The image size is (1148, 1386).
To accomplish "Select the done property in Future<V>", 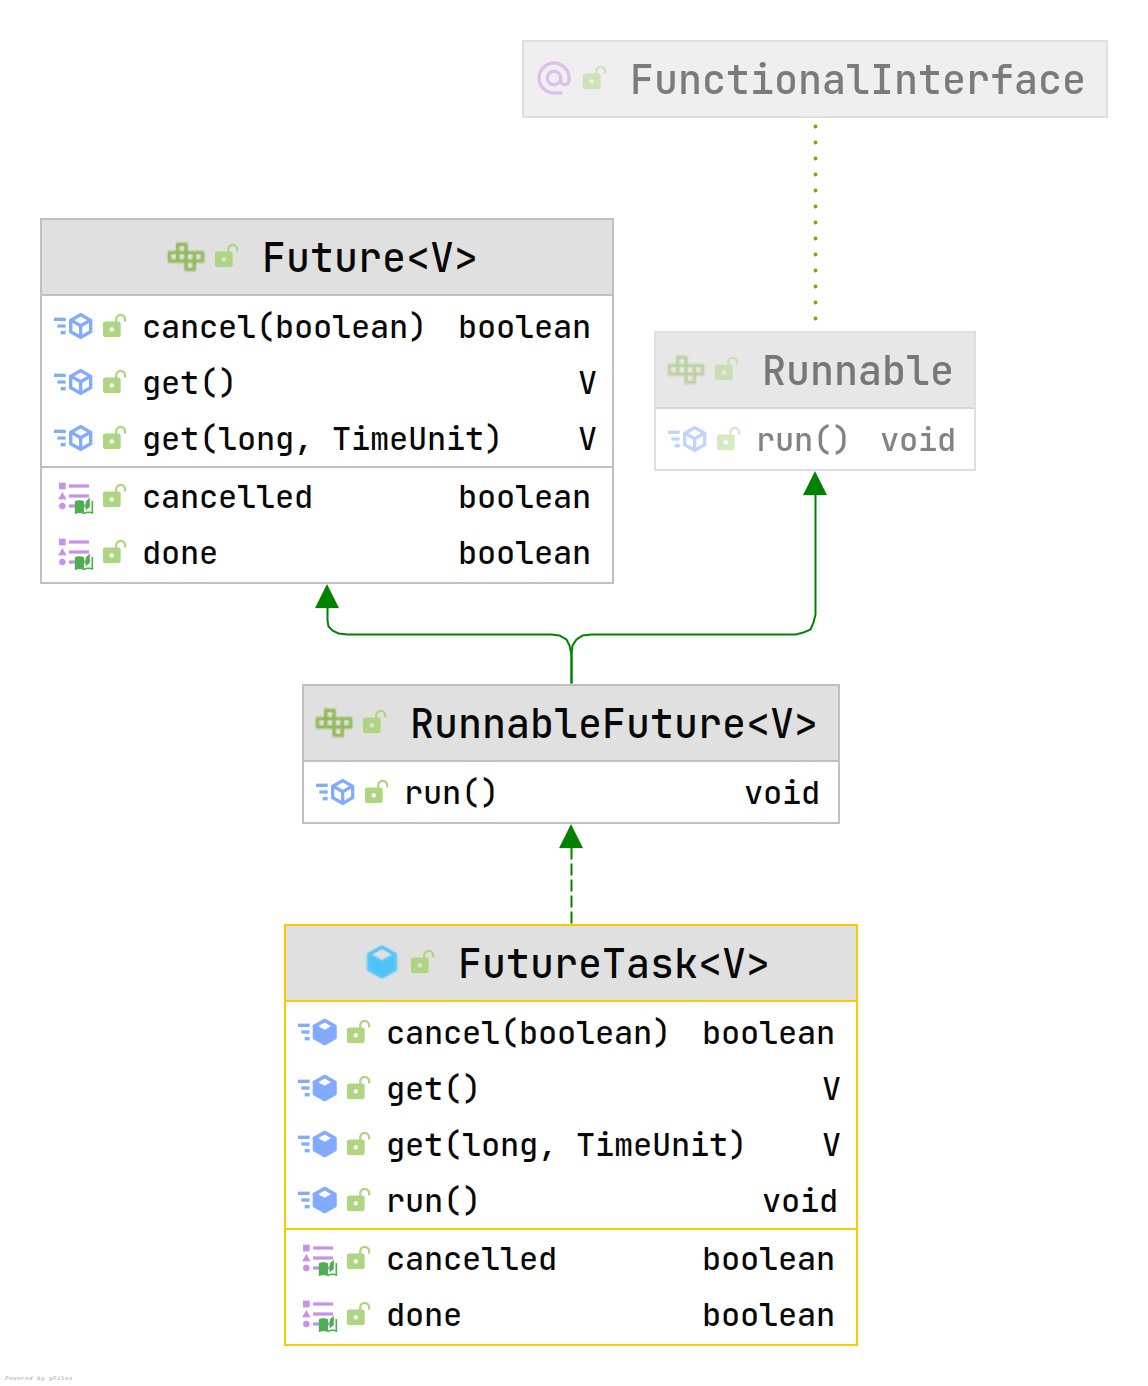I will click(x=180, y=553).
